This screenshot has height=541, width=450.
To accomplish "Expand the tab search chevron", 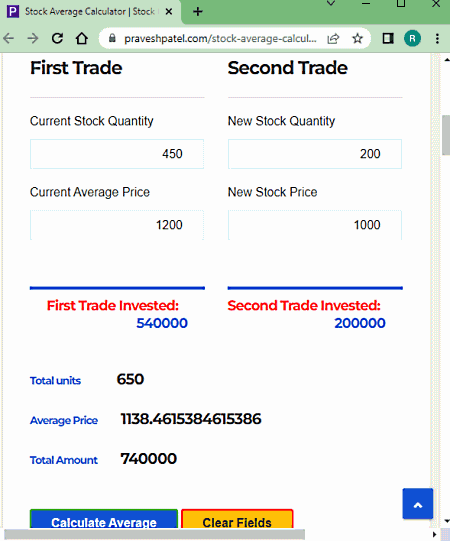I will tap(331, 3).
